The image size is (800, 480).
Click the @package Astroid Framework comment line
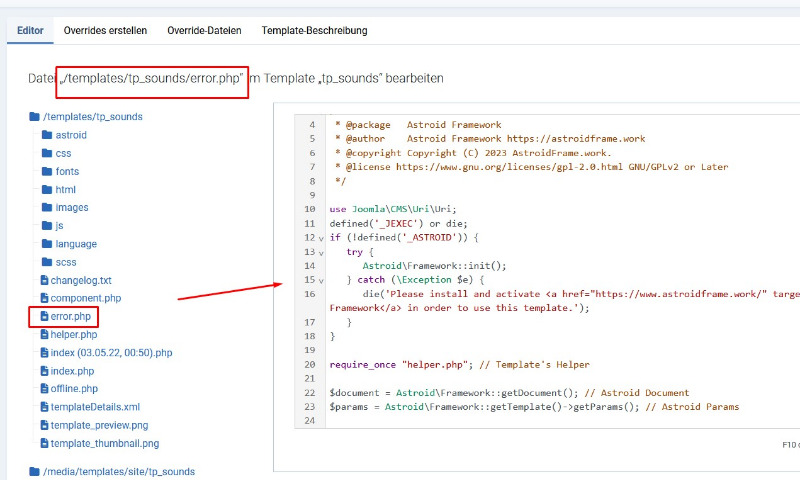coord(418,125)
